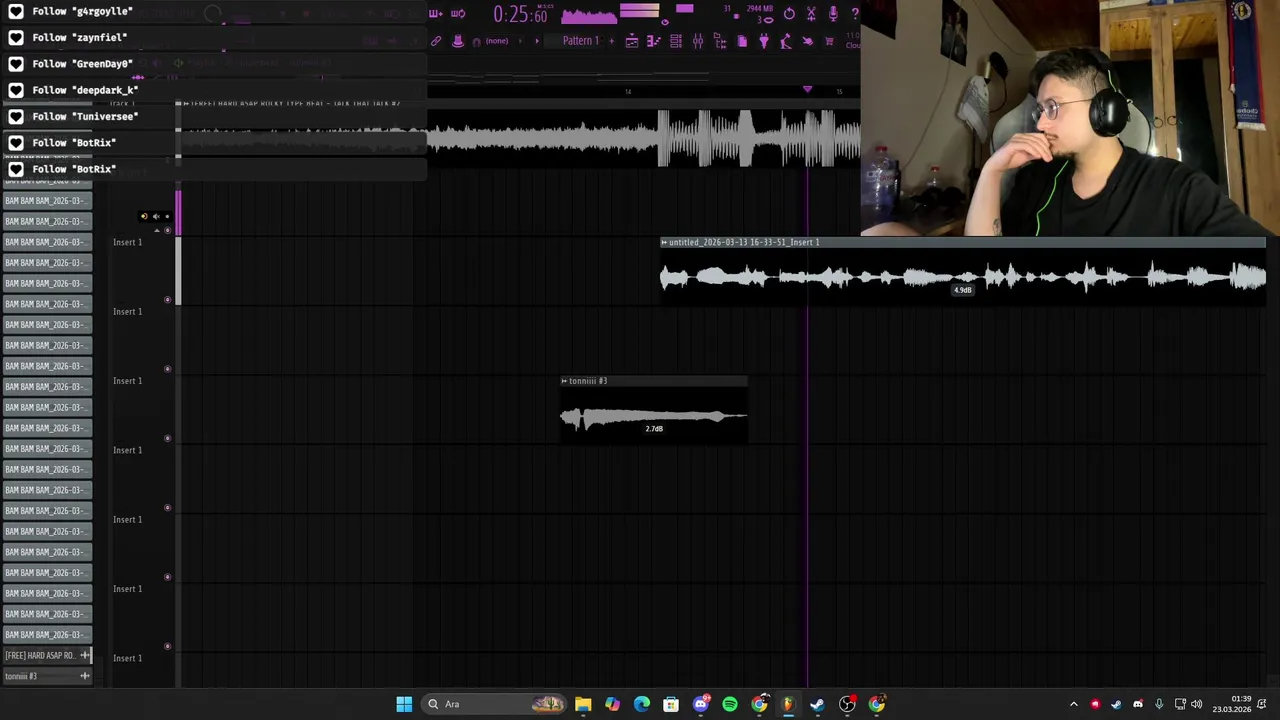The width and height of the screenshot is (1280, 720).
Task: Click heart icon beside Follow "GreenDay0"
Action: [16, 63]
